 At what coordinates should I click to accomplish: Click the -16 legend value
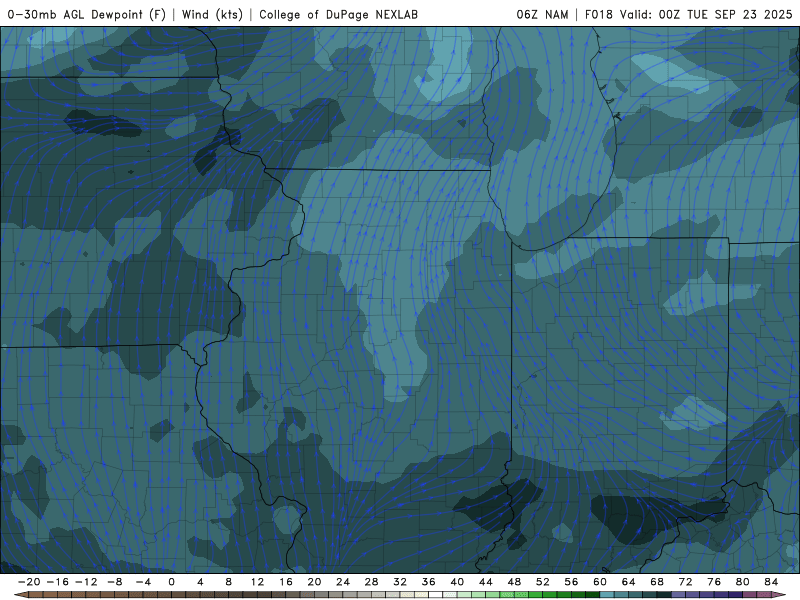57,582
